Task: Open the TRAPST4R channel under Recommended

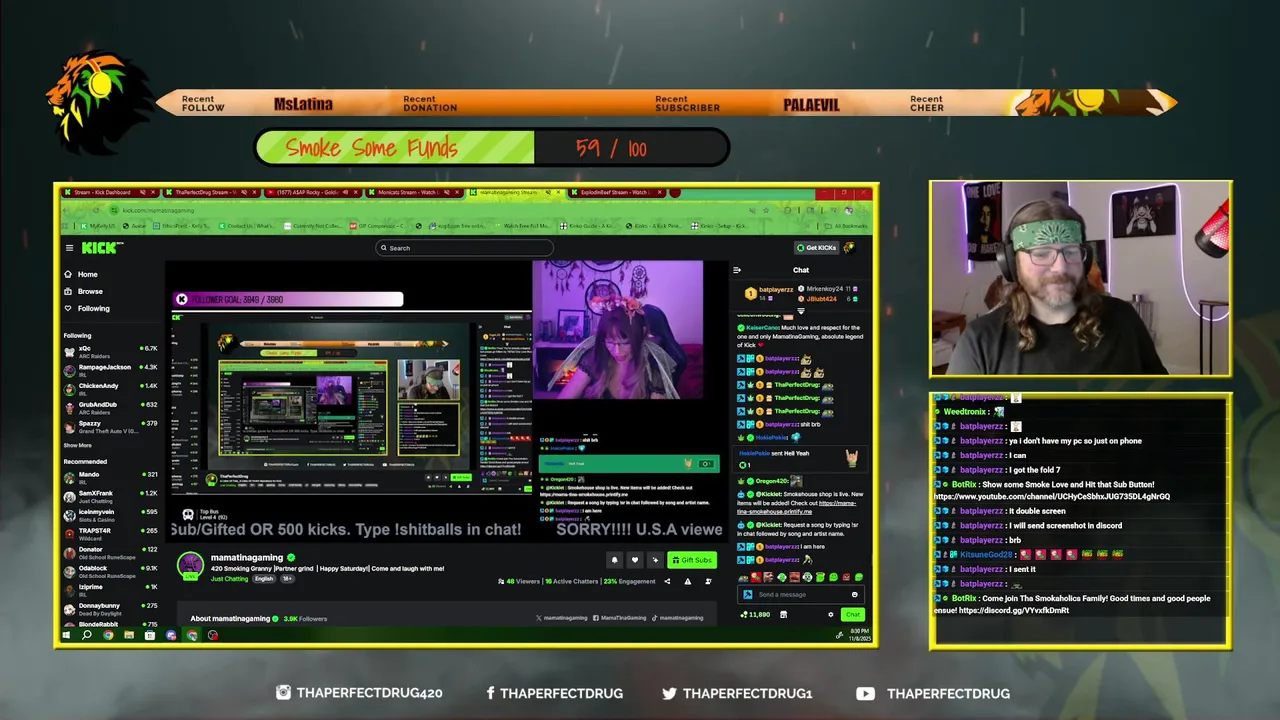Action: (110, 533)
